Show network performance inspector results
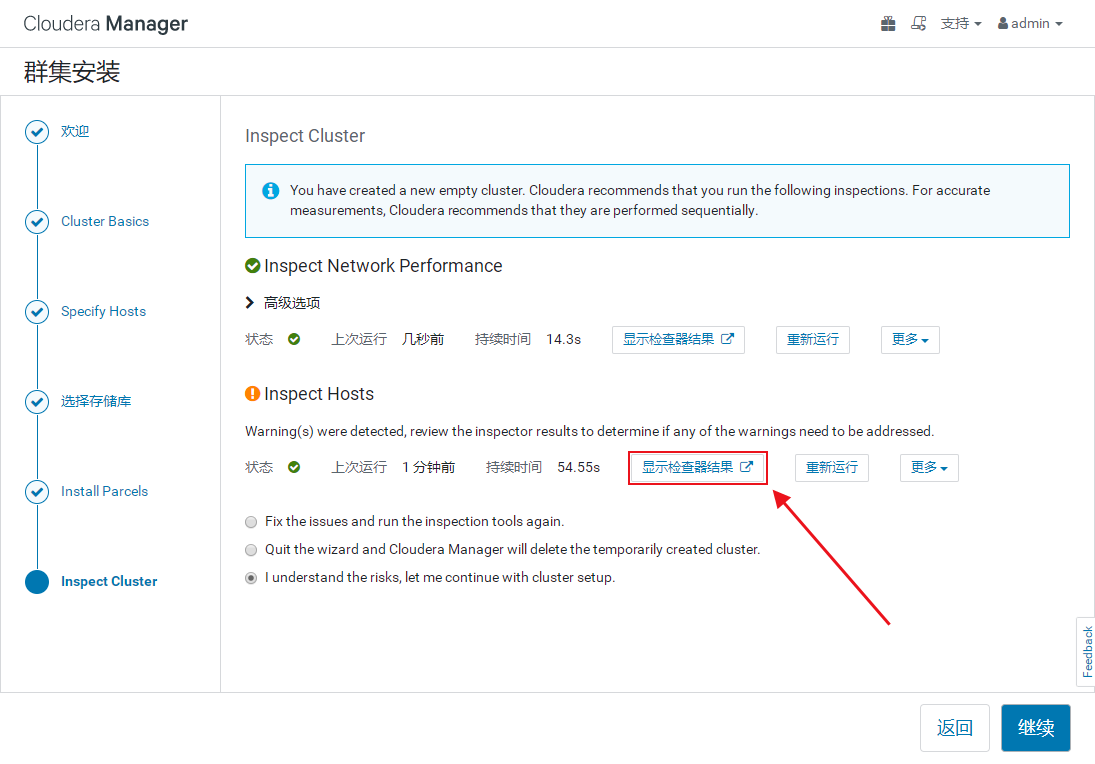1095x764 pixels. [678, 340]
